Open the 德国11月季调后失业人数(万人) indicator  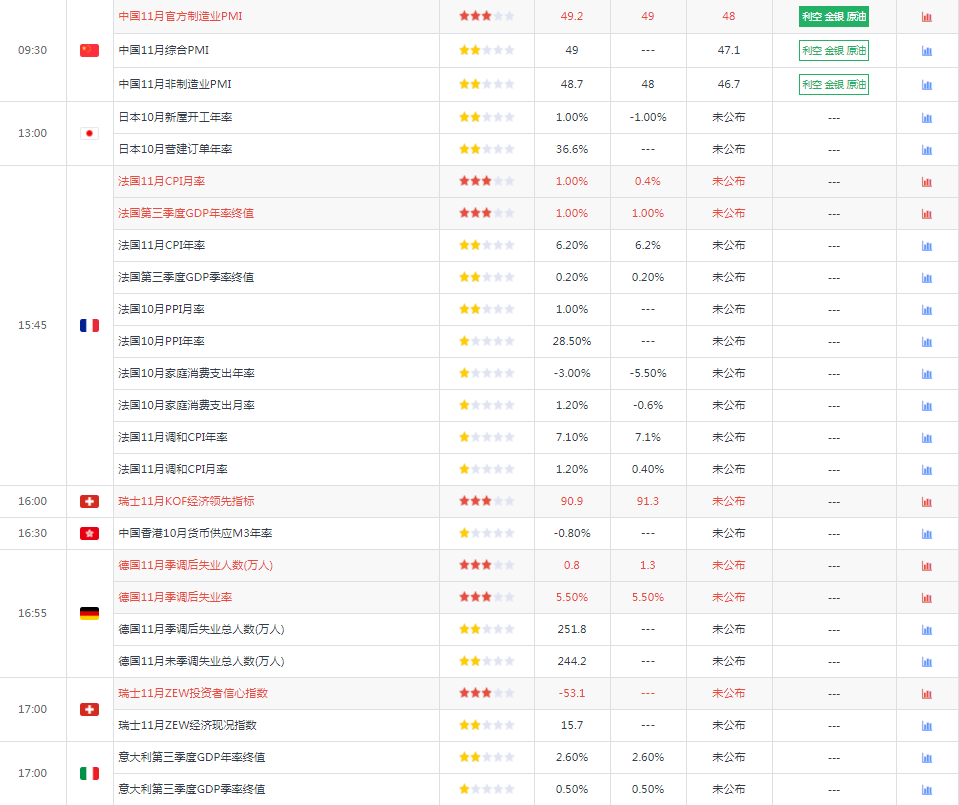click(195, 565)
